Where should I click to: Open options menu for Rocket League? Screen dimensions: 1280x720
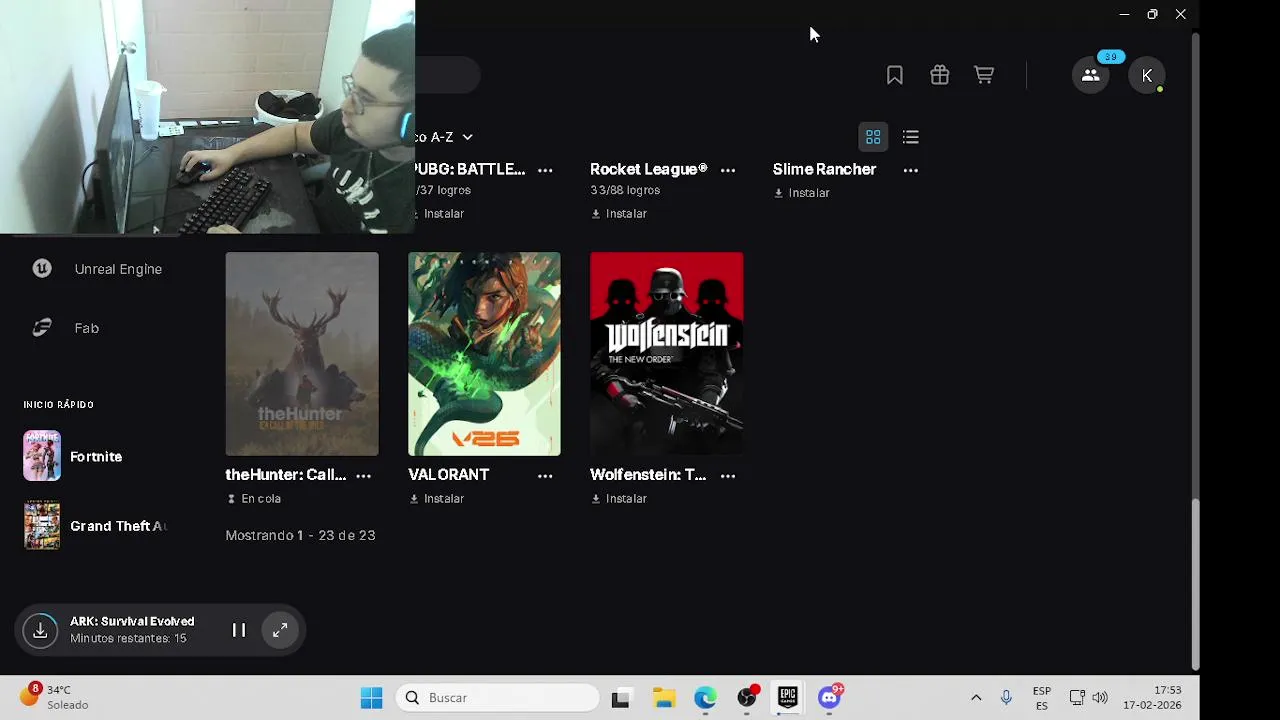pos(728,170)
